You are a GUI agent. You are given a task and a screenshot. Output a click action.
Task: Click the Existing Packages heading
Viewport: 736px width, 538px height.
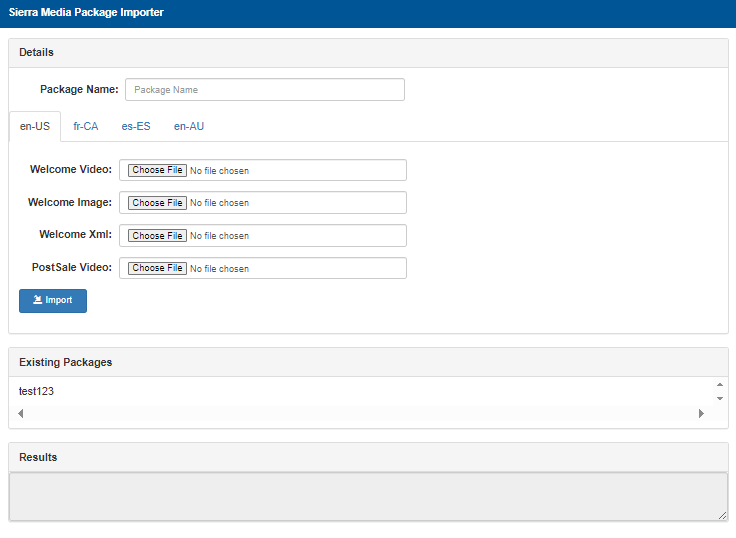pos(66,362)
